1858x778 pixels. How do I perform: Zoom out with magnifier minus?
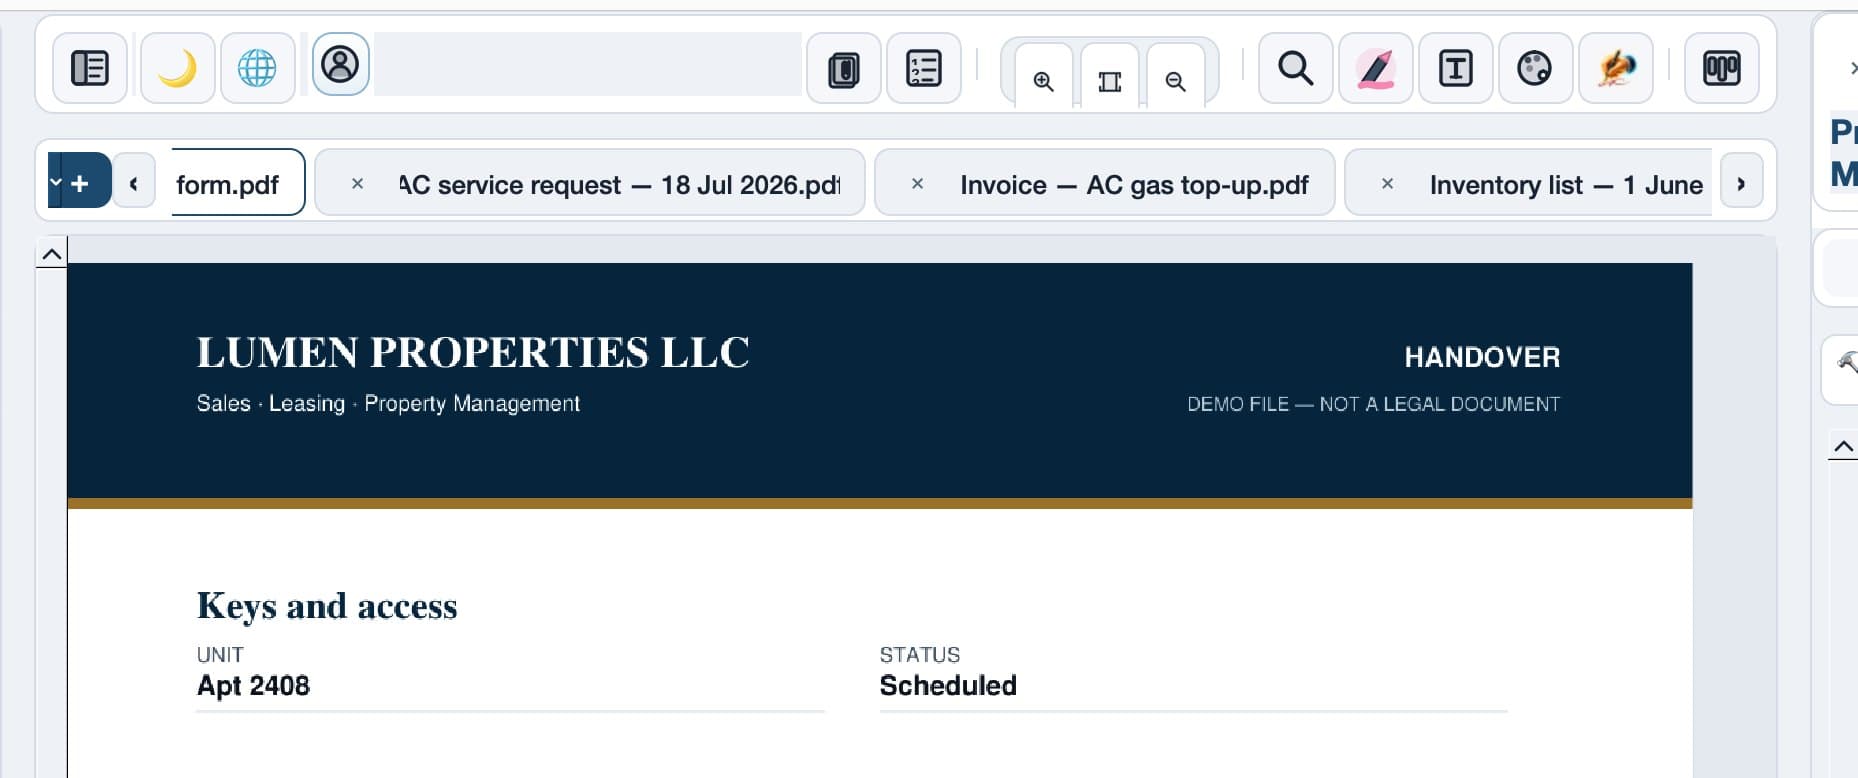(1176, 80)
